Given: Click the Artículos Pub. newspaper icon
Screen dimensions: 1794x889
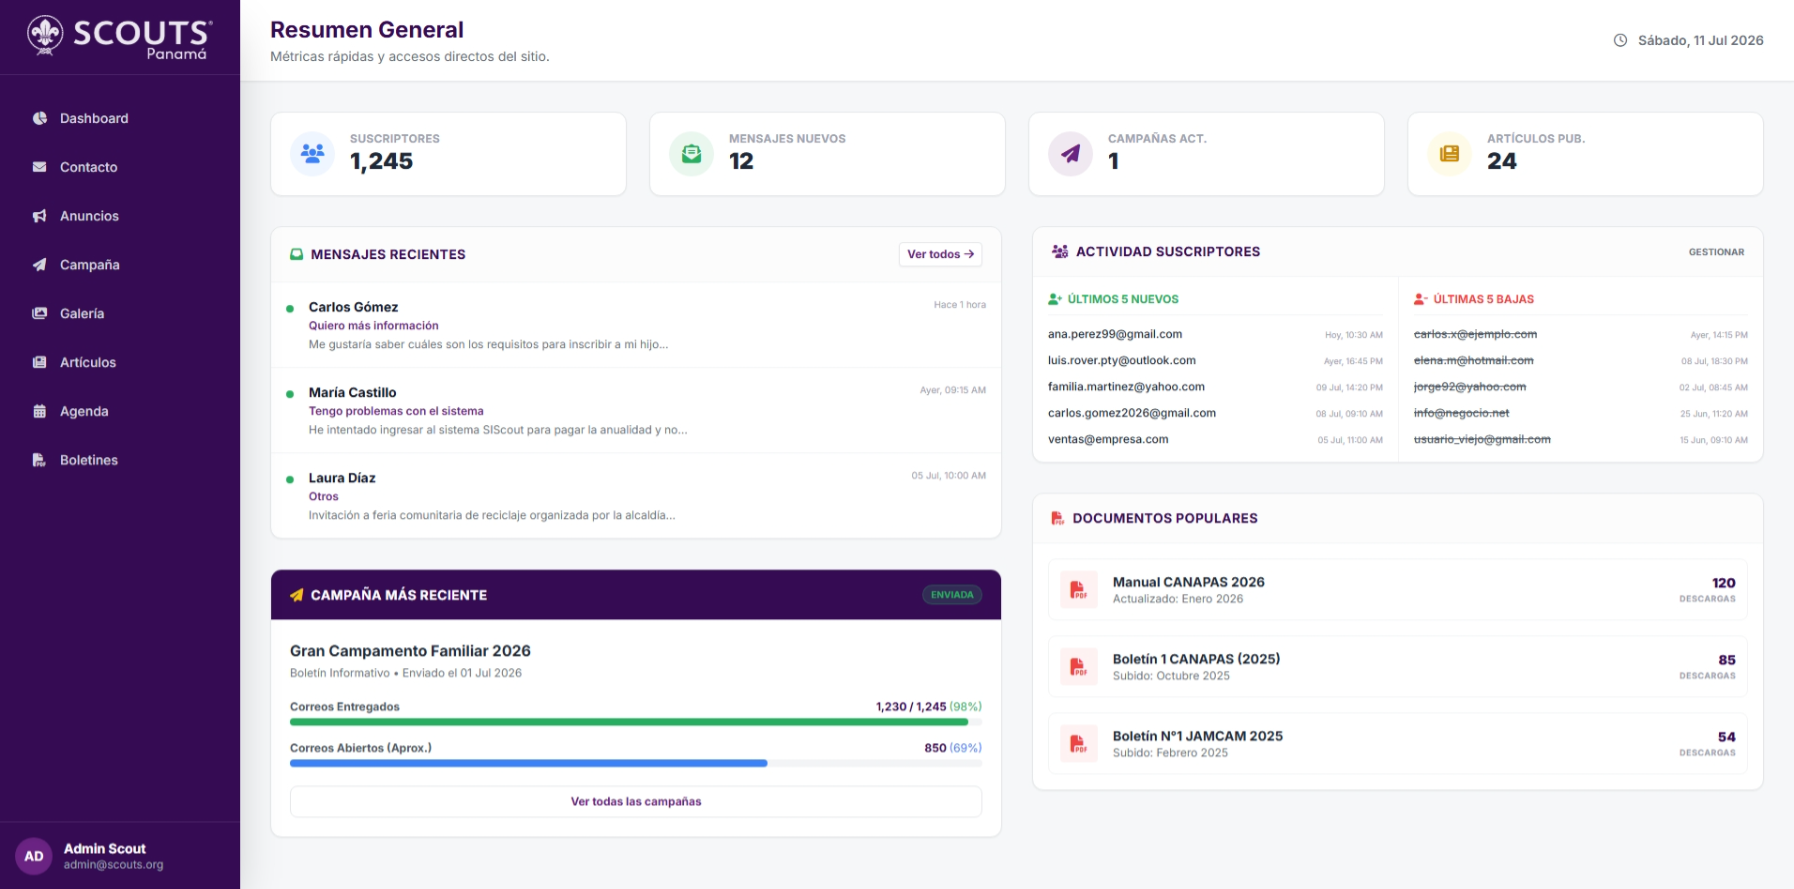Looking at the screenshot, I should coord(1449,154).
